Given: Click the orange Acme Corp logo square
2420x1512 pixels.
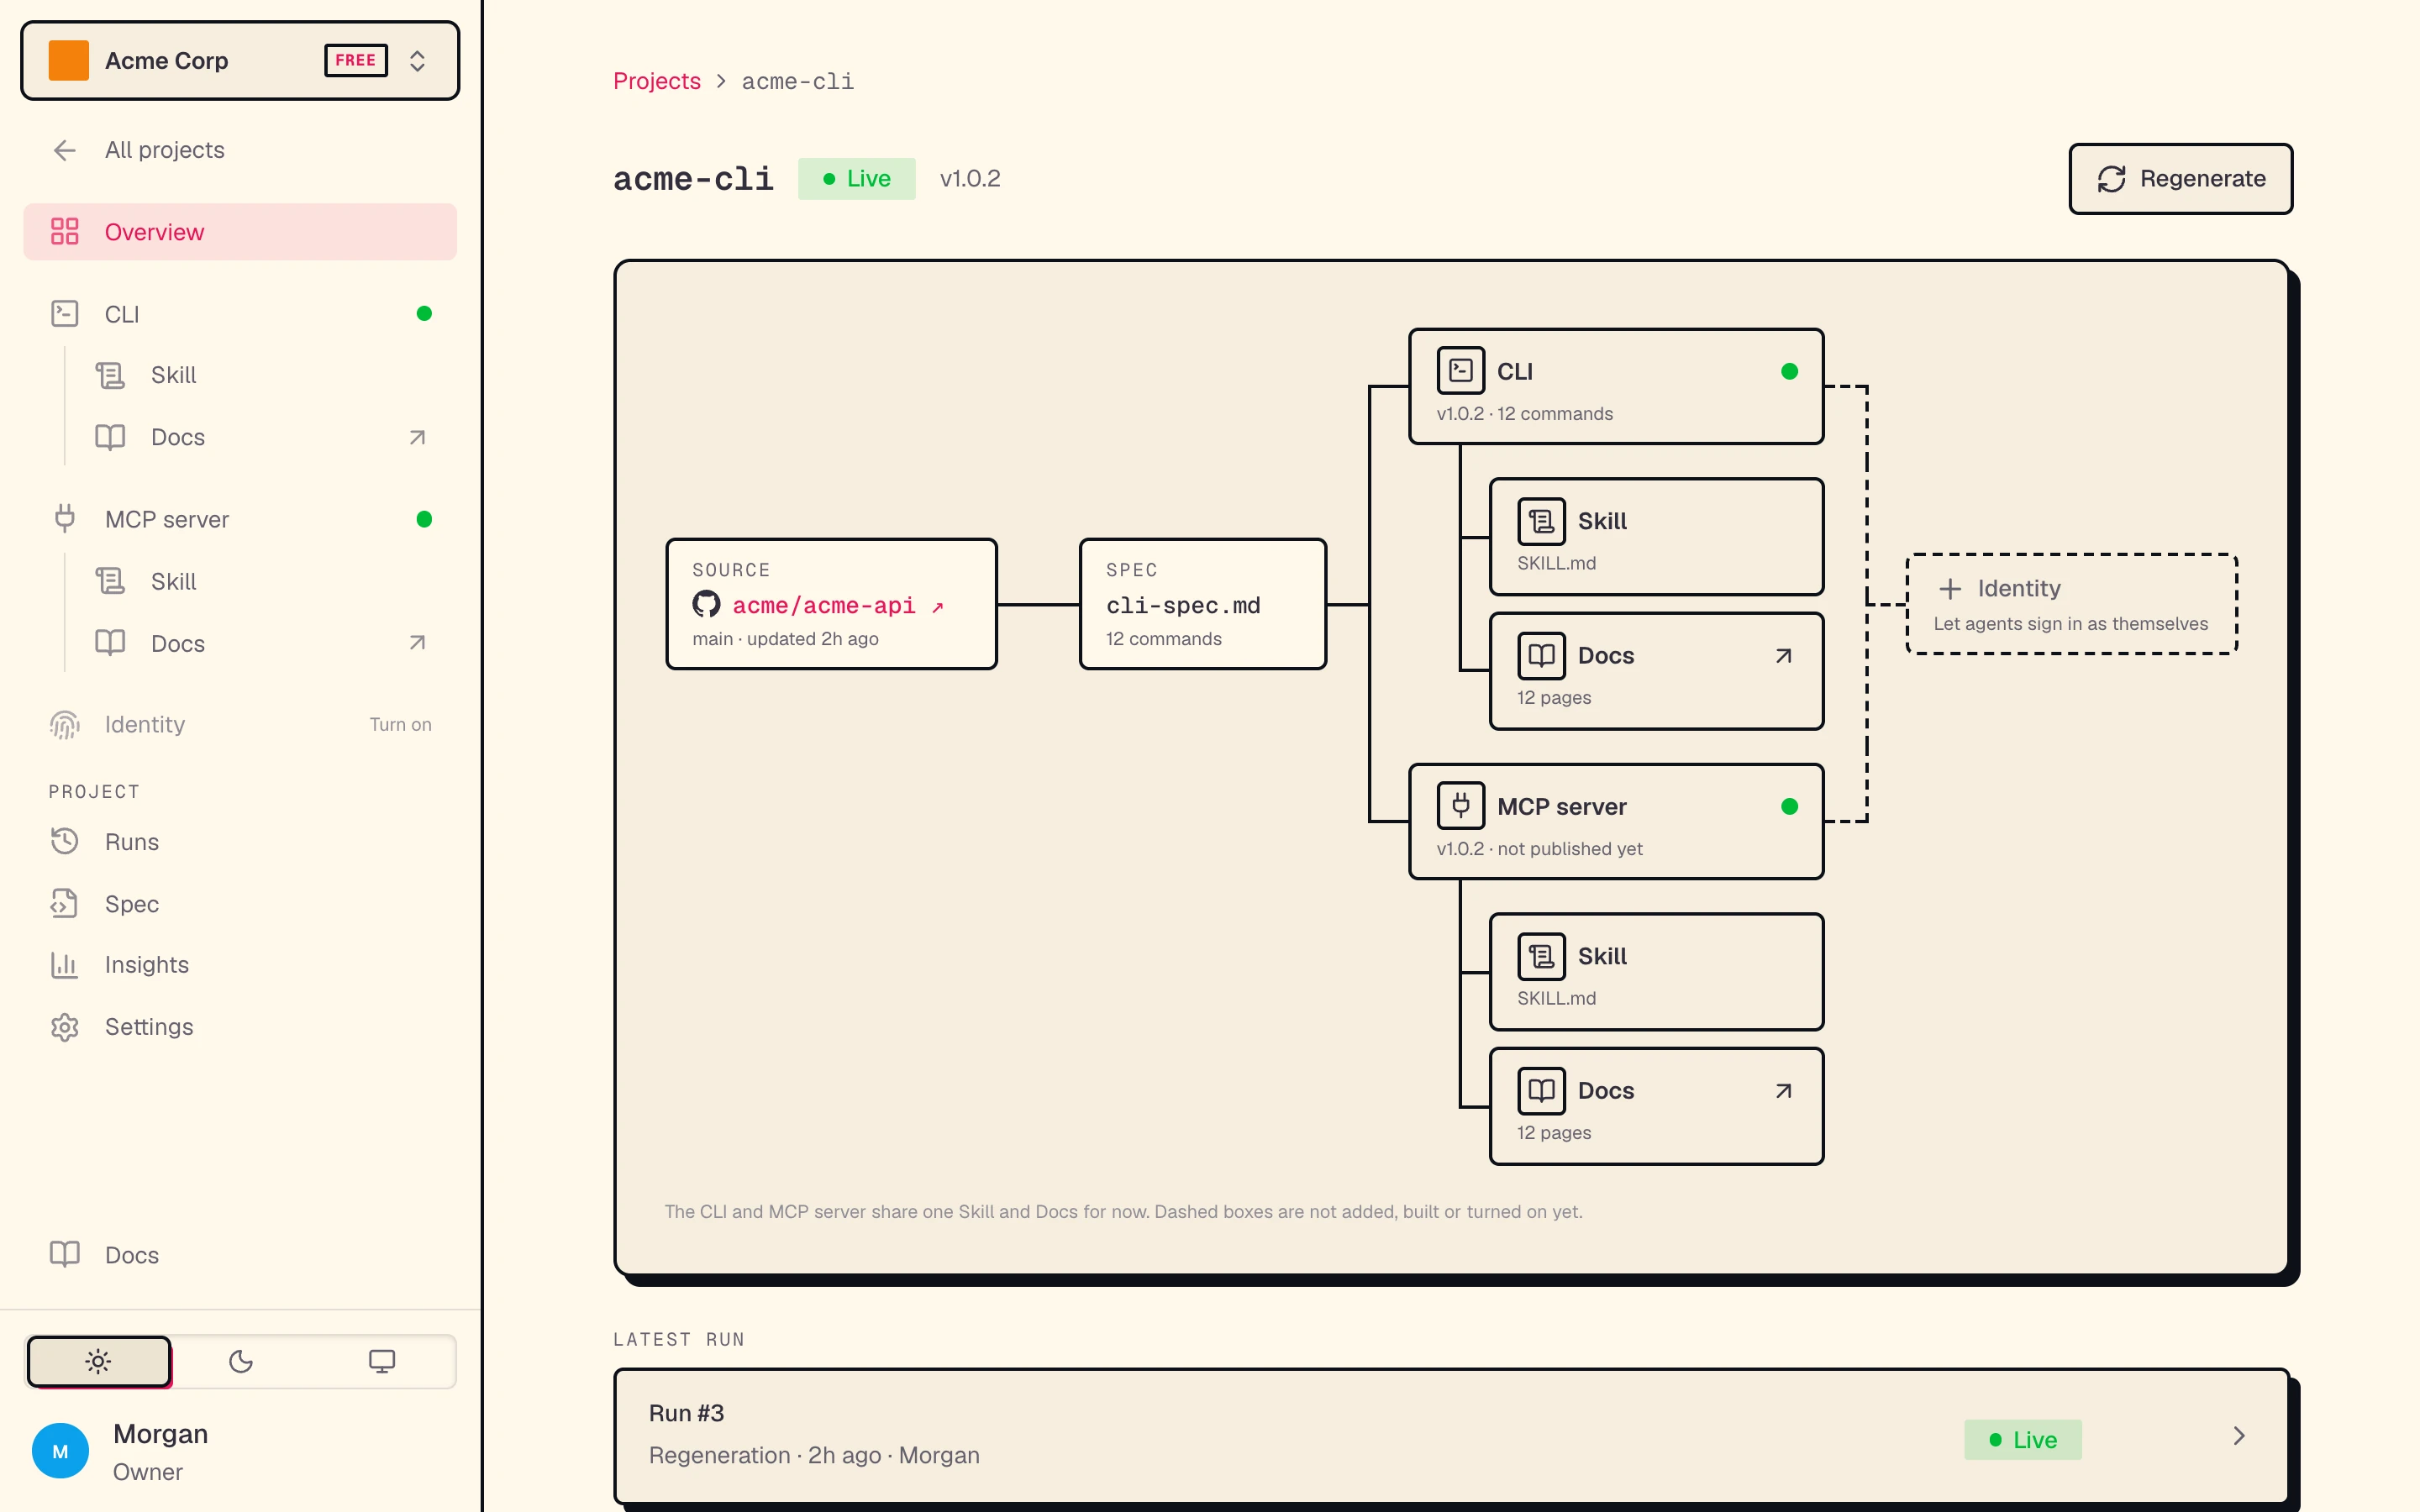Looking at the screenshot, I should (69, 60).
